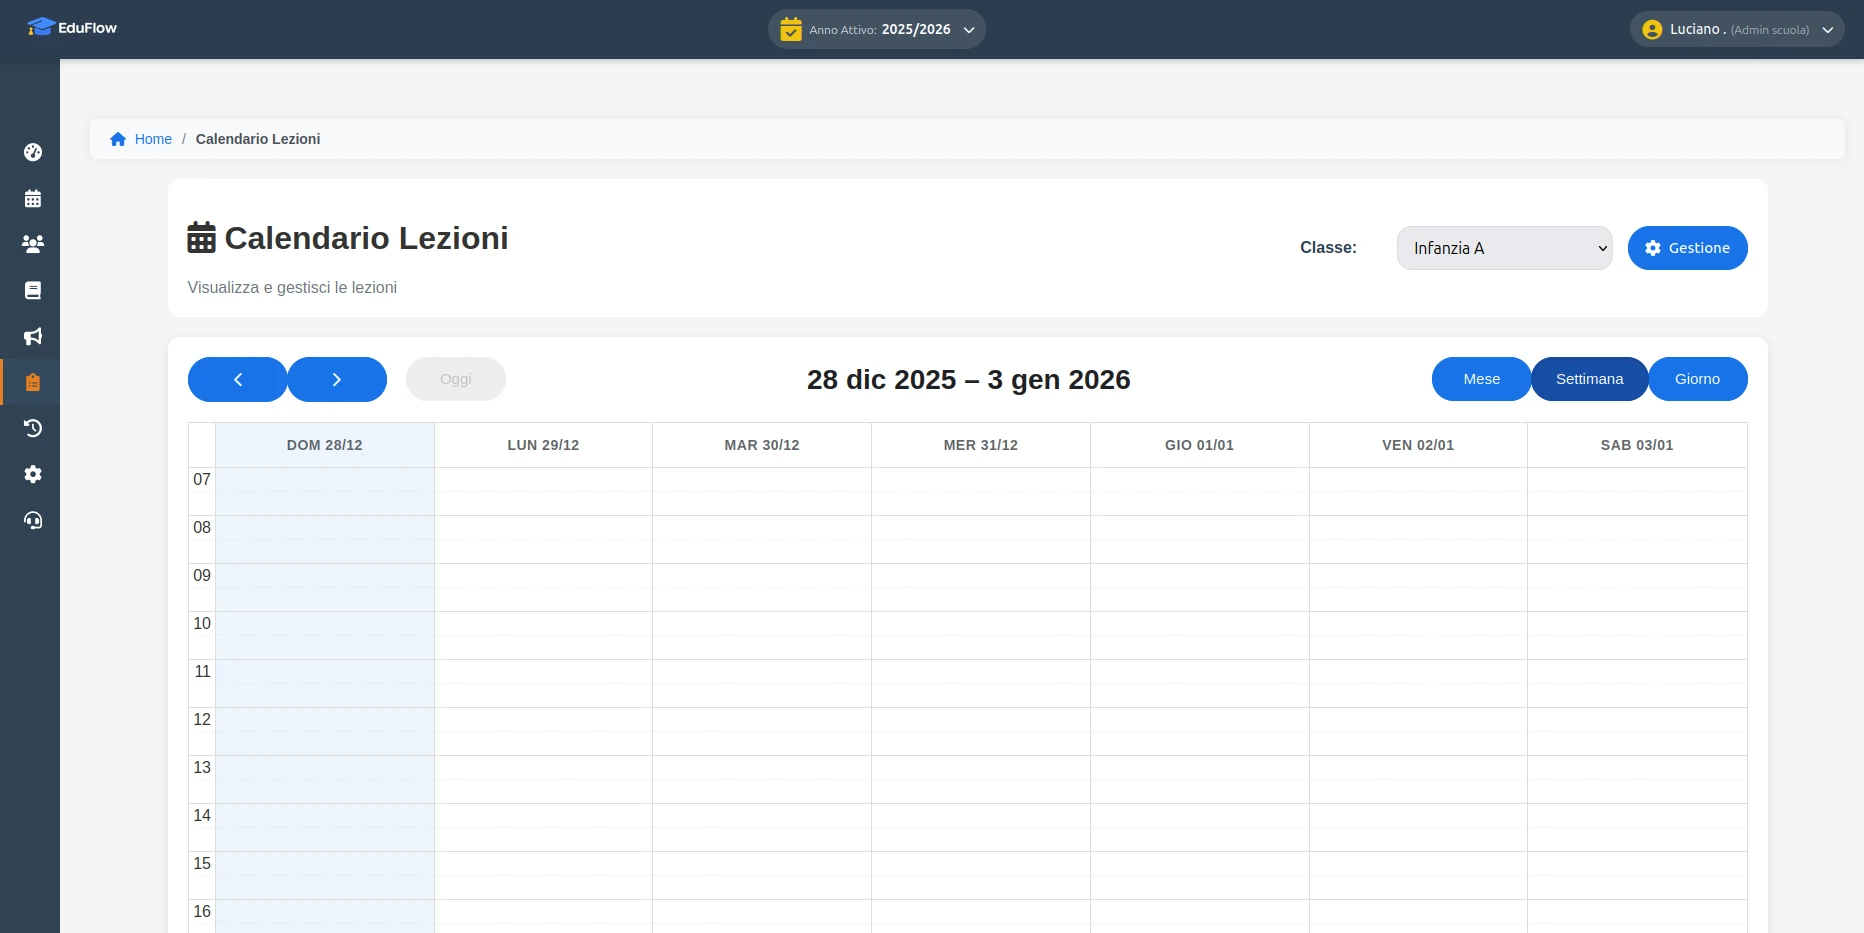The height and width of the screenshot is (933, 1864).
Task: Click the DOM 28/12 column header
Action: point(325,445)
